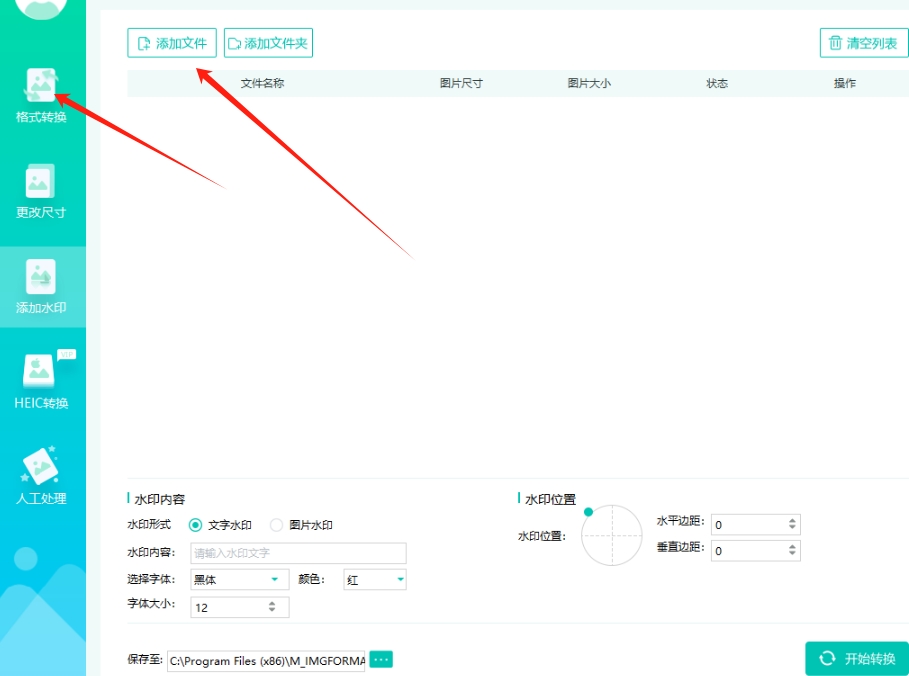Click the 操作 column header
Screen dimensions: 909x676
(844, 83)
